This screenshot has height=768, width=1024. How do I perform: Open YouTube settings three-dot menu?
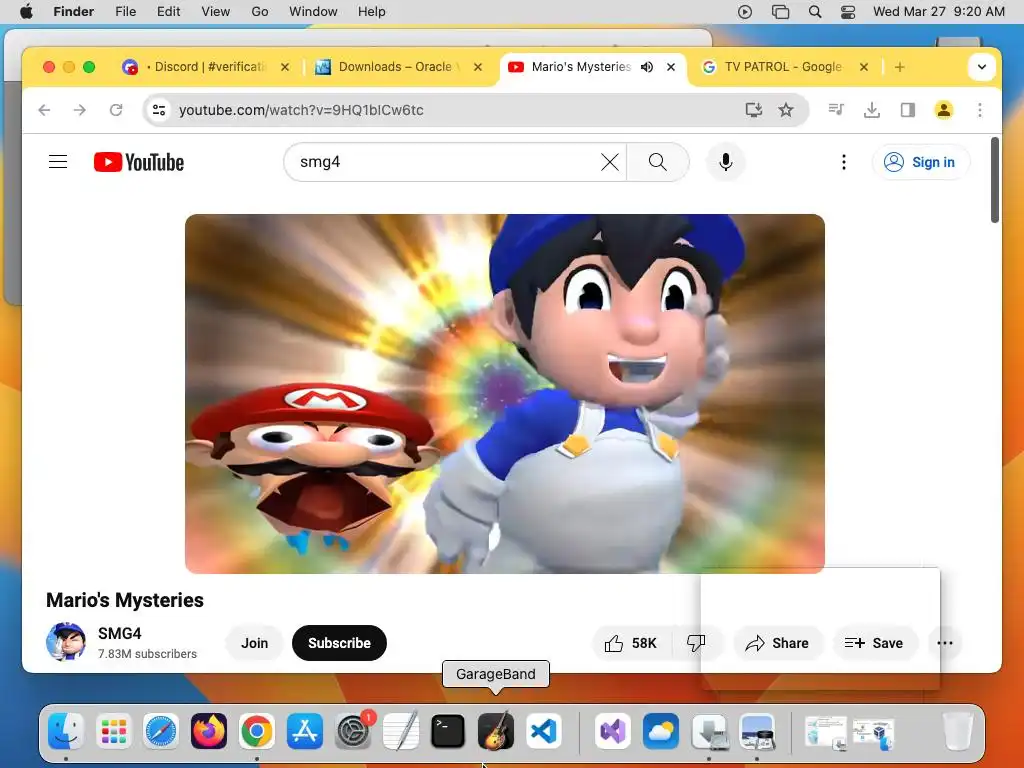pyautogui.click(x=844, y=162)
